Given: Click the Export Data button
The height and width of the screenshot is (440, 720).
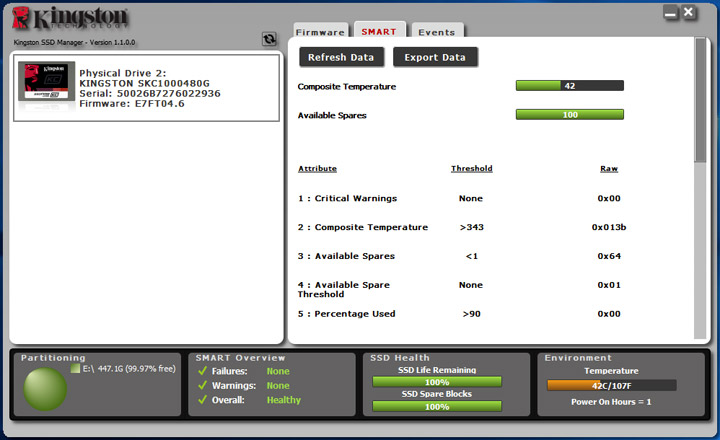Looking at the screenshot, I should tap(435, 57).
